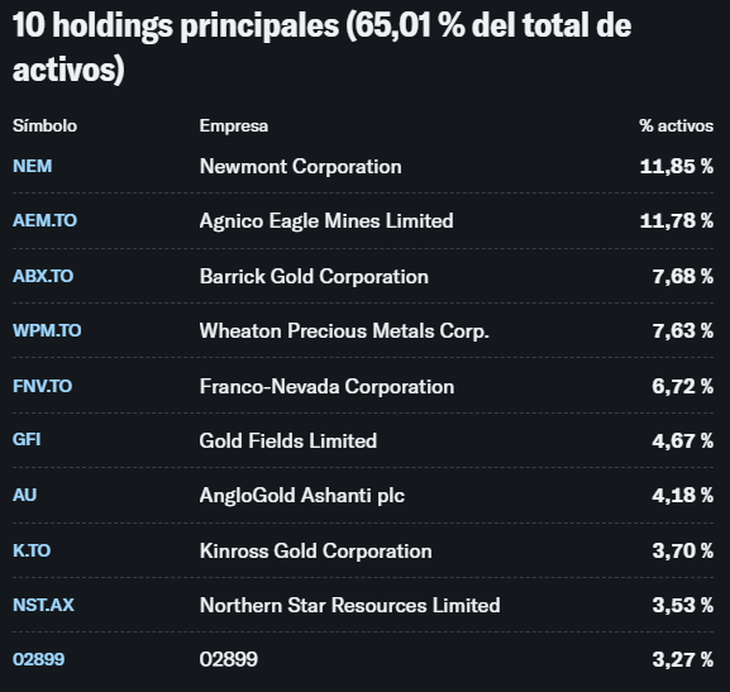730x692 pixels.
Task: Open the NEM ticker symbol link
Action: coord(32,166)
